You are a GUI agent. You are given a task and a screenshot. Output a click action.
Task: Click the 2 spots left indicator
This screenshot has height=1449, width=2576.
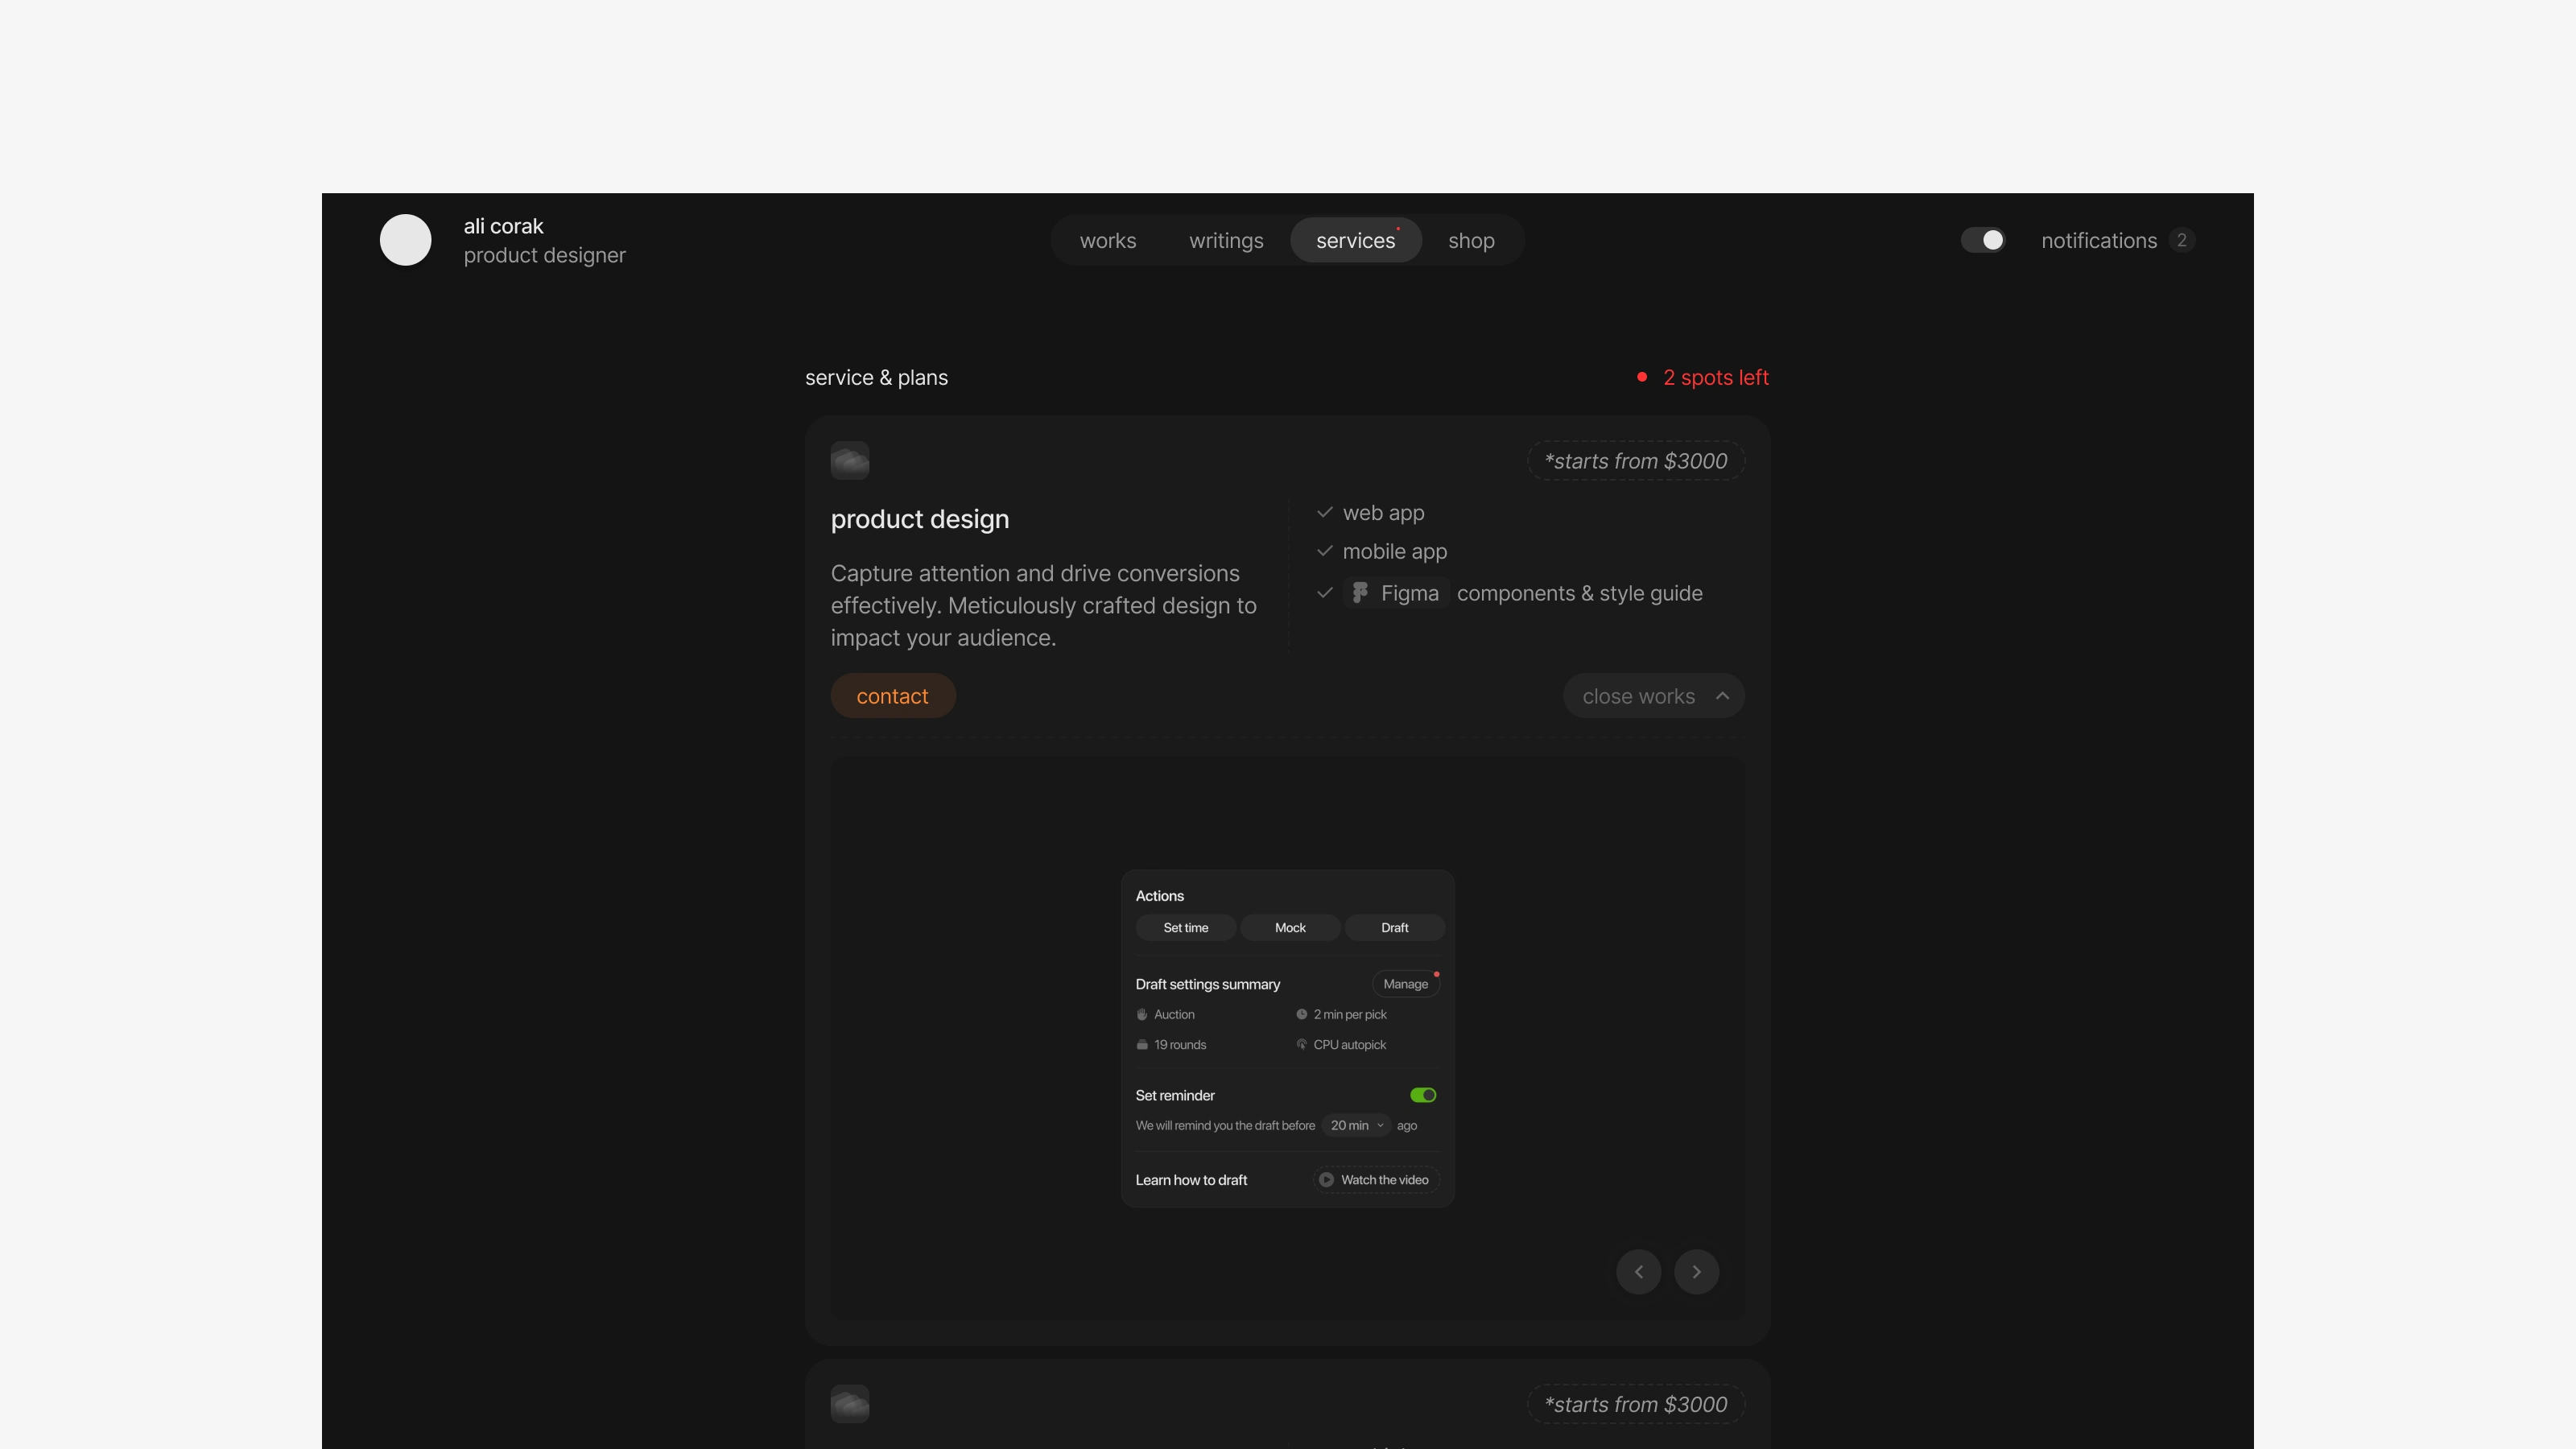(x=1702, y=377)
